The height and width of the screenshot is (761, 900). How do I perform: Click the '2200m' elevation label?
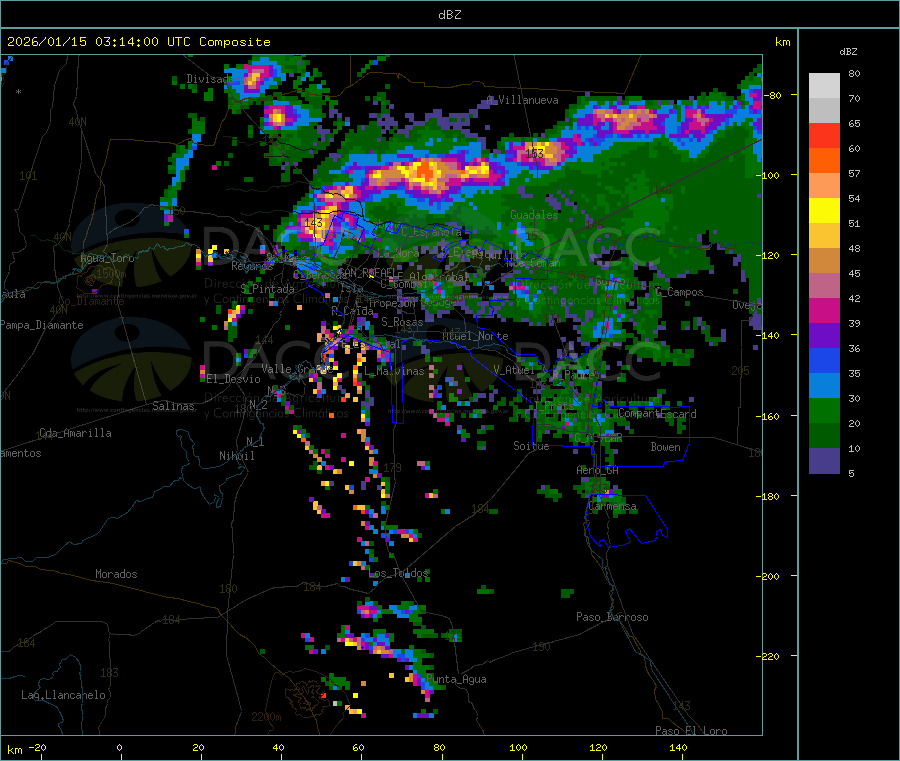click(266, 717)
